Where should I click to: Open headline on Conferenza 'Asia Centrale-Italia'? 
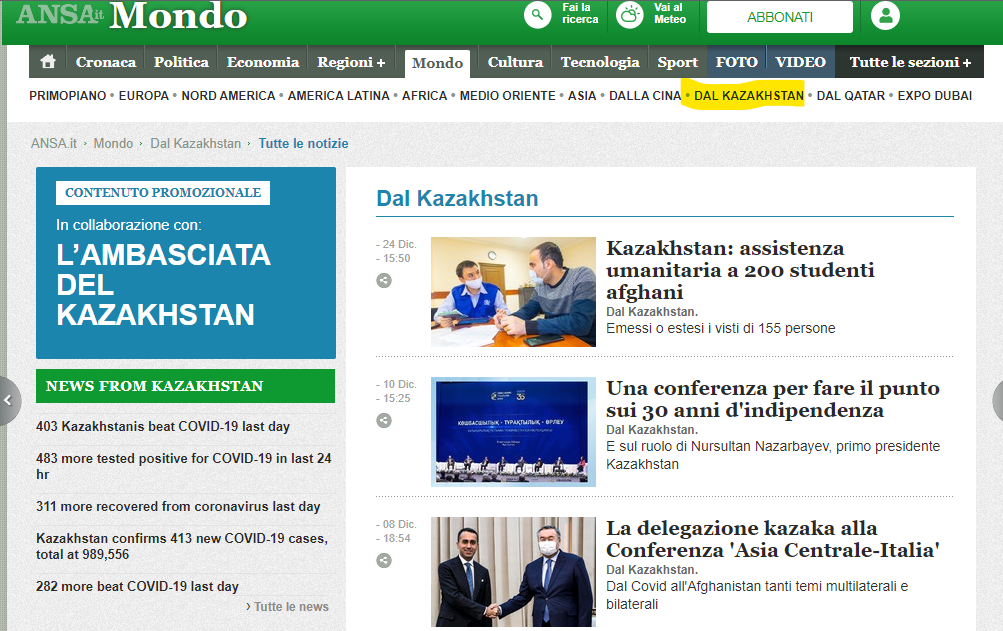click(773, 539)
